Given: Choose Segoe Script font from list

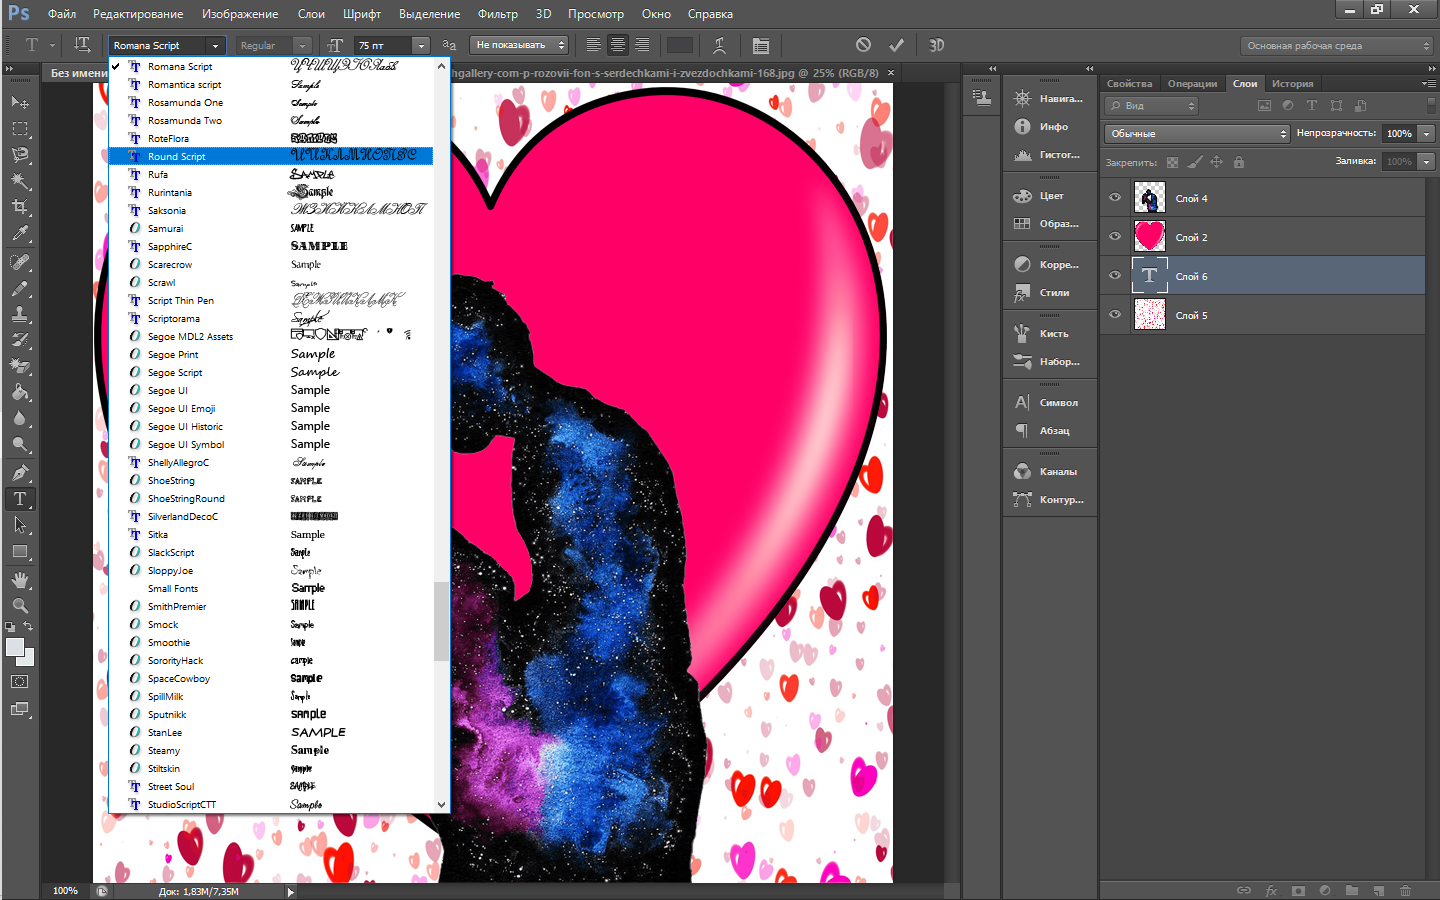Looking at the screenshot, I should click(x=175, y=373).
